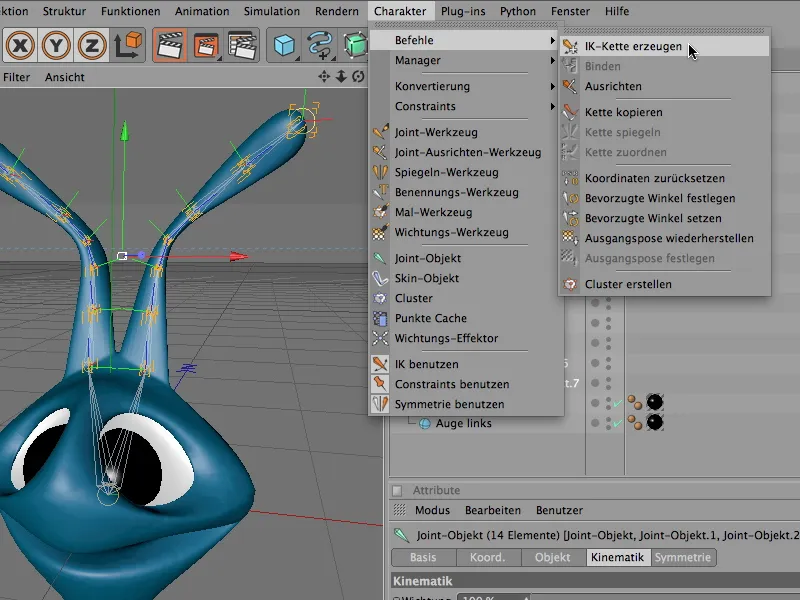Expand the Constraints submenu
Image resolution: width=800 pixels, height=600 pixels.
point(466,106)
